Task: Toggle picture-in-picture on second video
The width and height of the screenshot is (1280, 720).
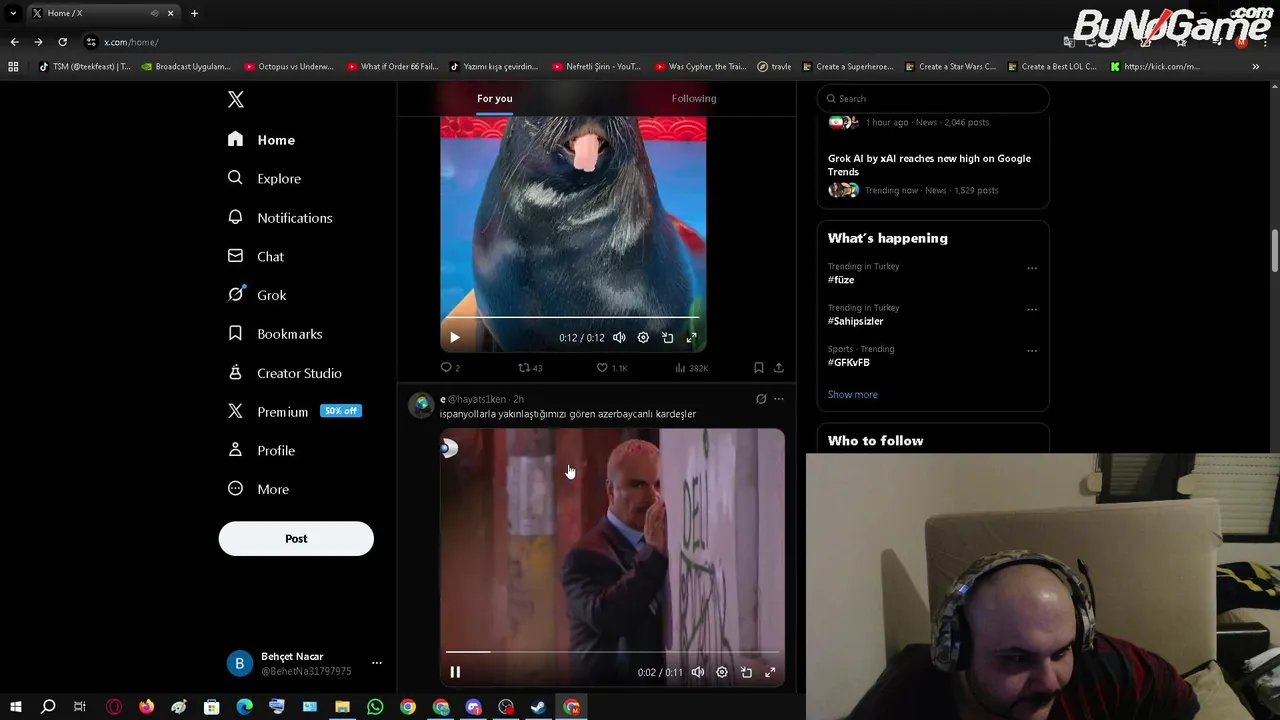Action: click(x=746, y=672)
